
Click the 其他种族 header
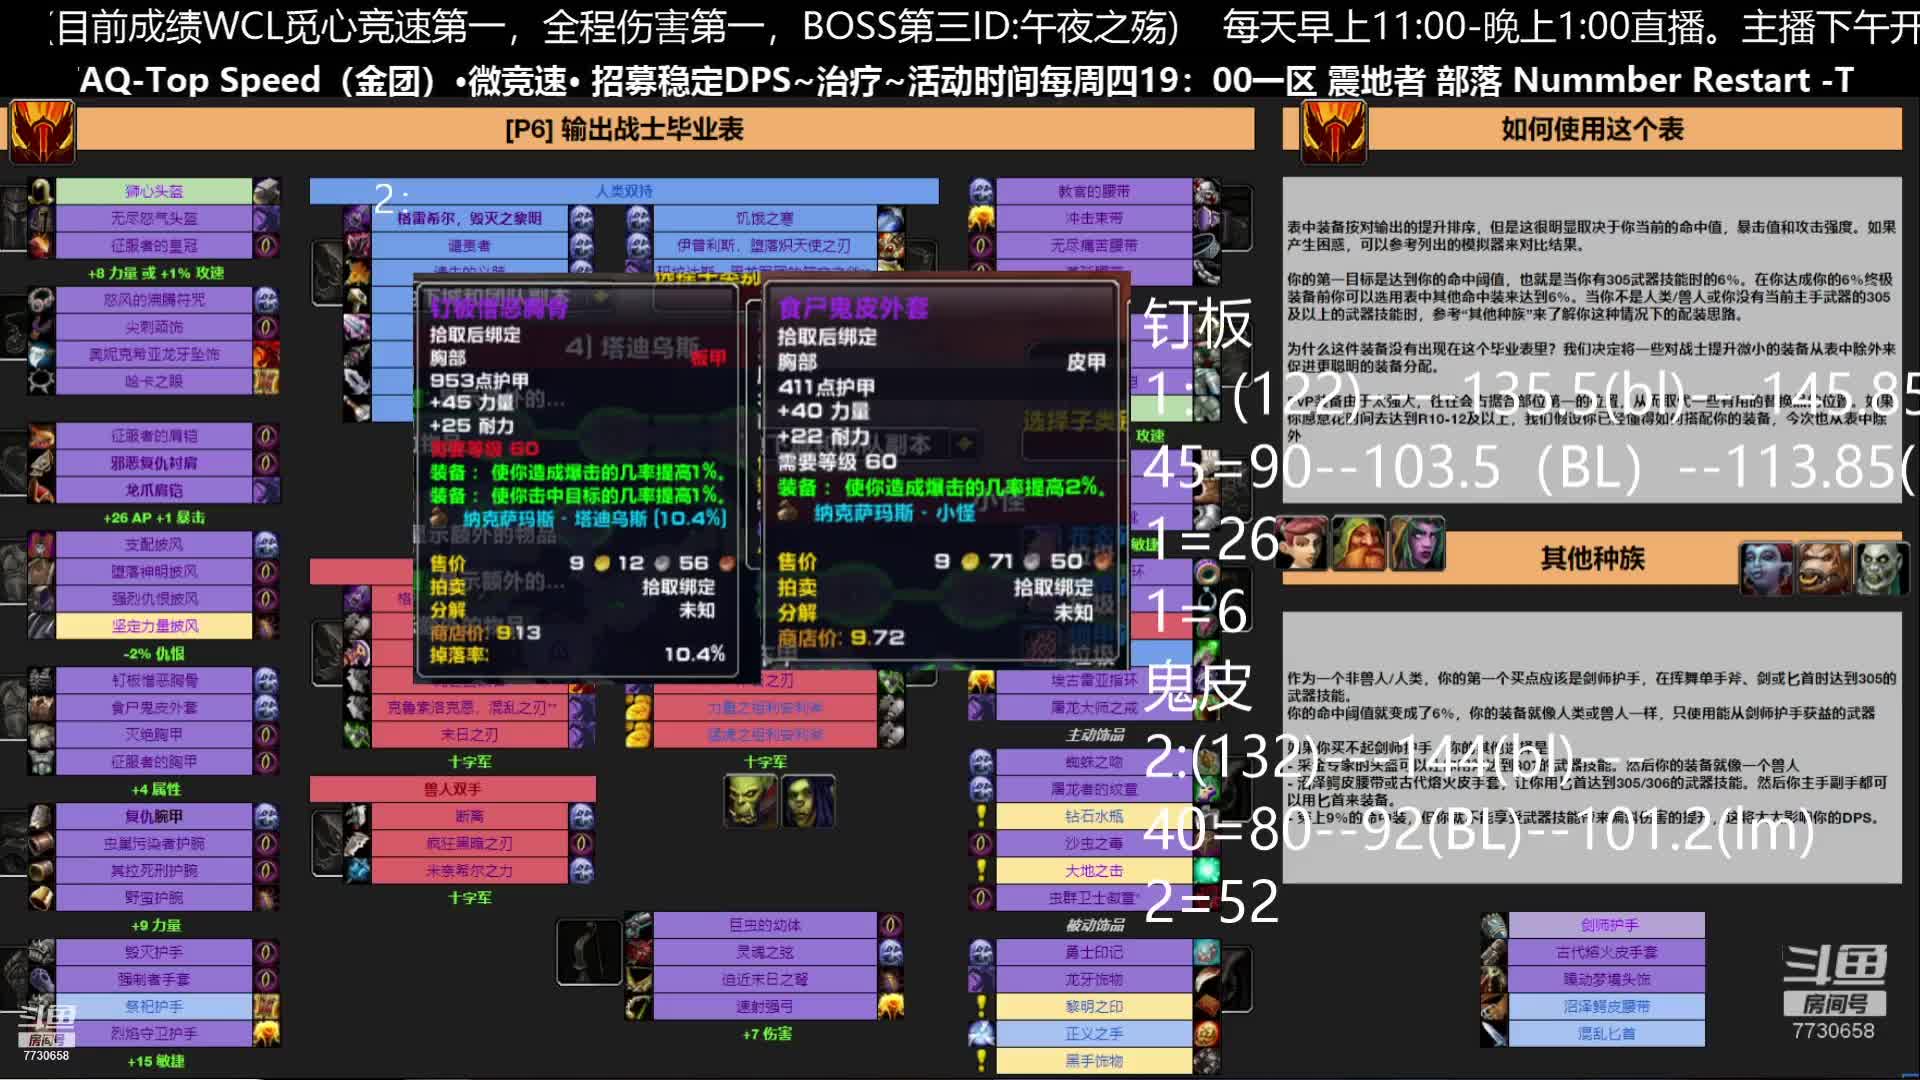pyautogui.click(x=1592, y=558)
